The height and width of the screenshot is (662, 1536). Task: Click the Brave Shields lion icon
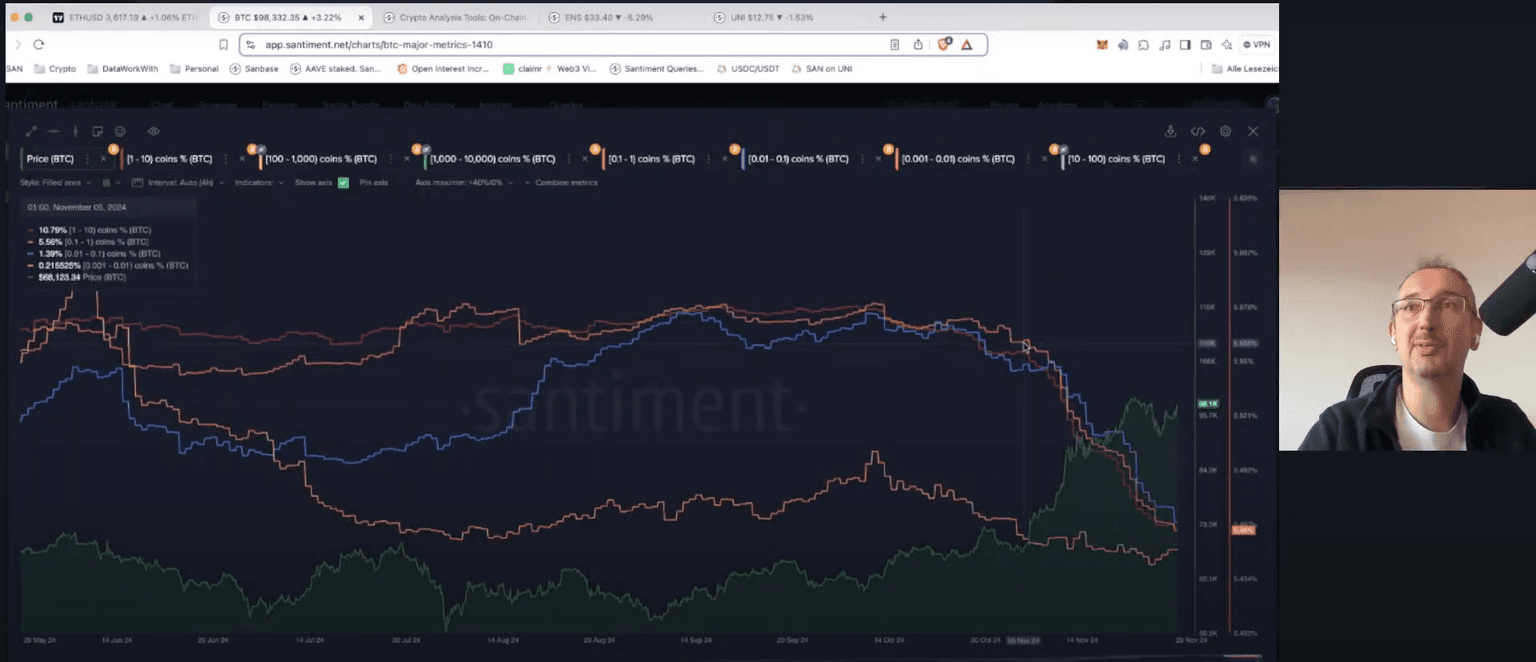click(943, 45)
